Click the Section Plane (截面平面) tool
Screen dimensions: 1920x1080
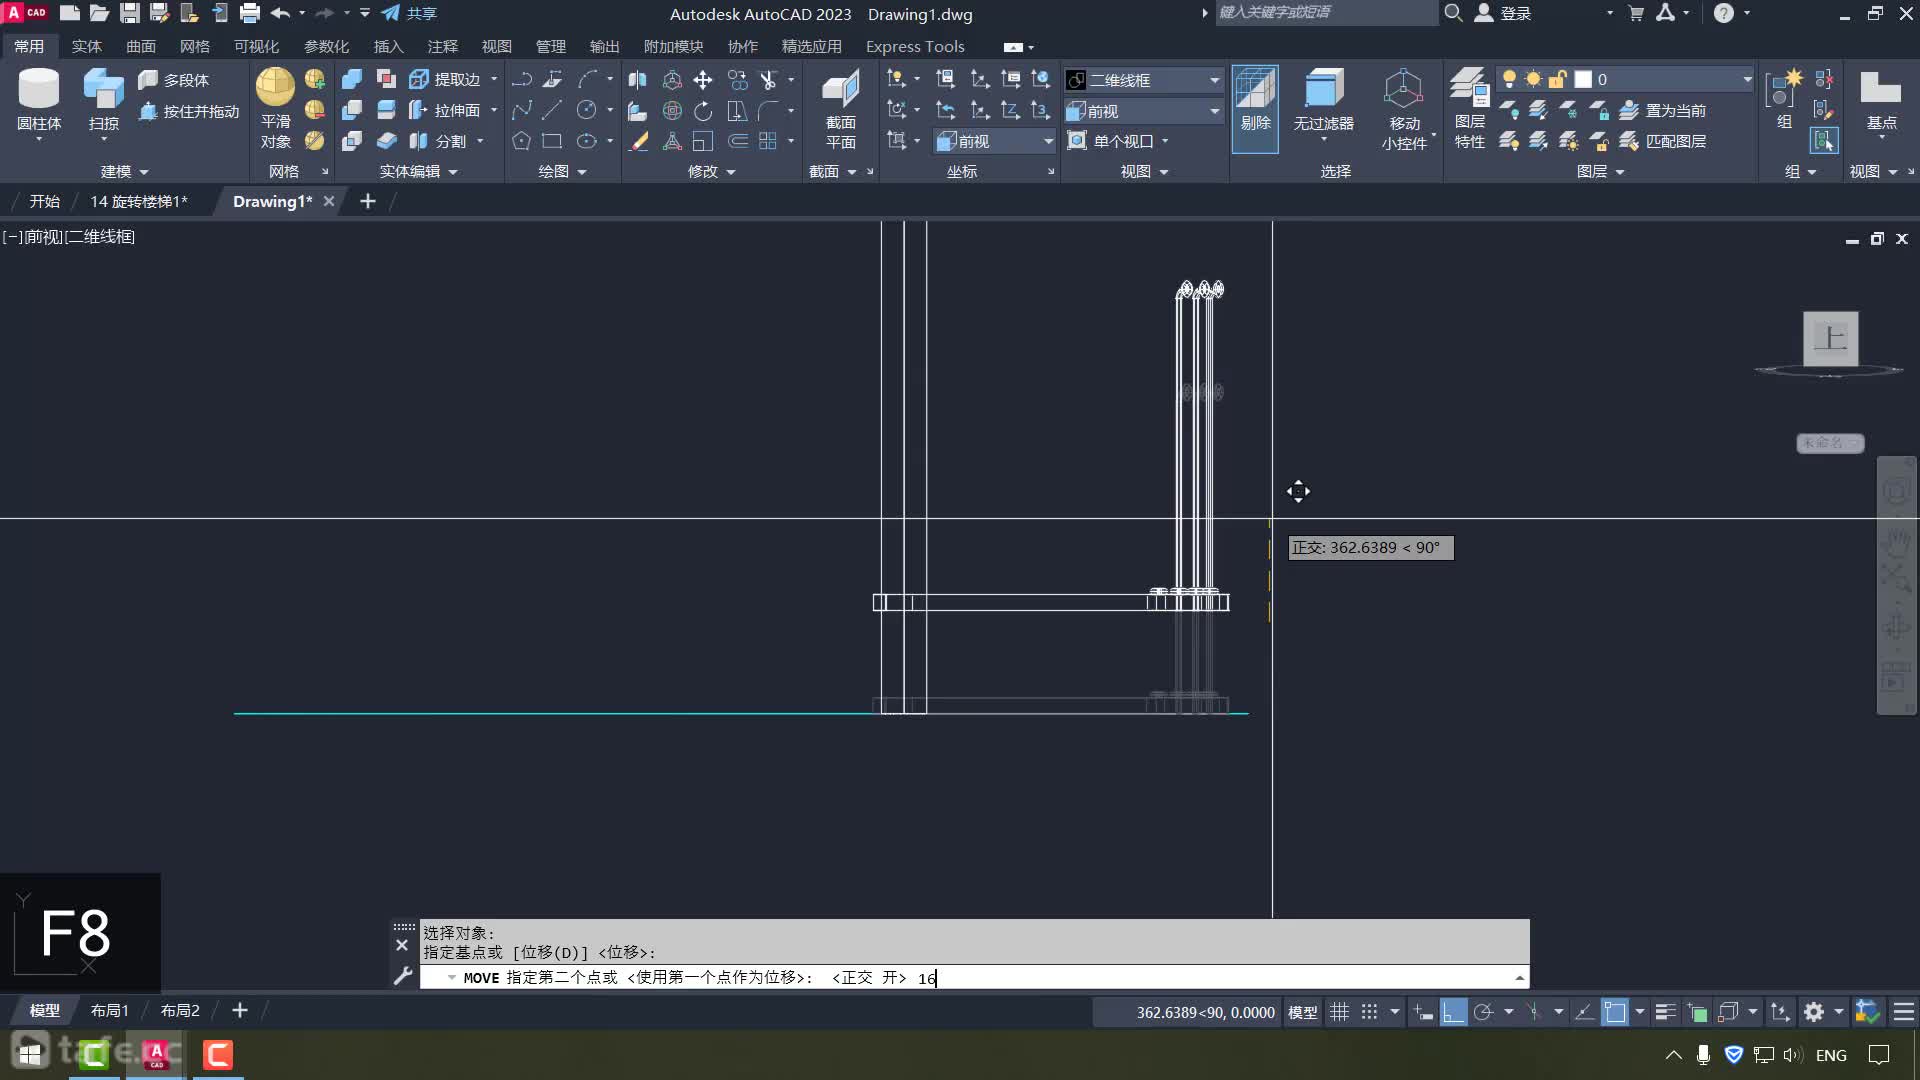pyautogui.click(x=840, y=108)
